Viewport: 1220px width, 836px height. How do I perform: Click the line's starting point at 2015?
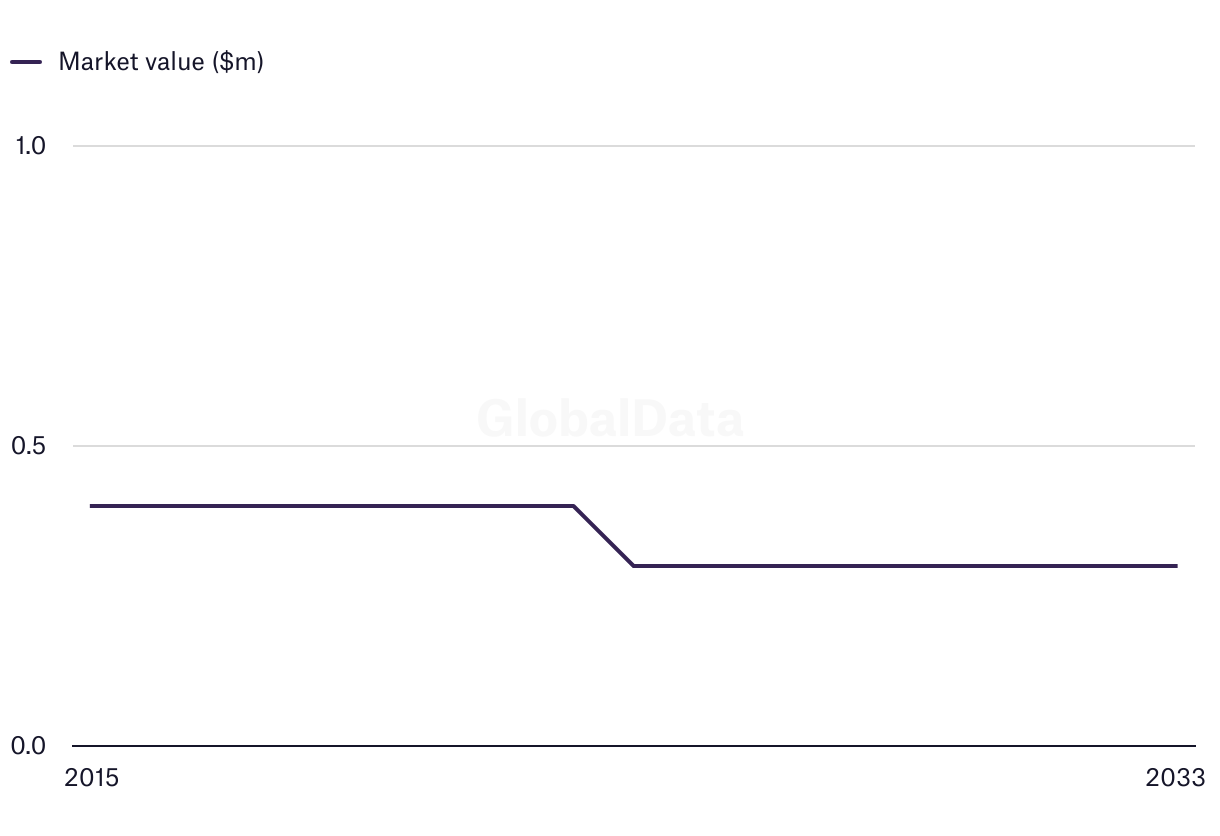point(92,506)
